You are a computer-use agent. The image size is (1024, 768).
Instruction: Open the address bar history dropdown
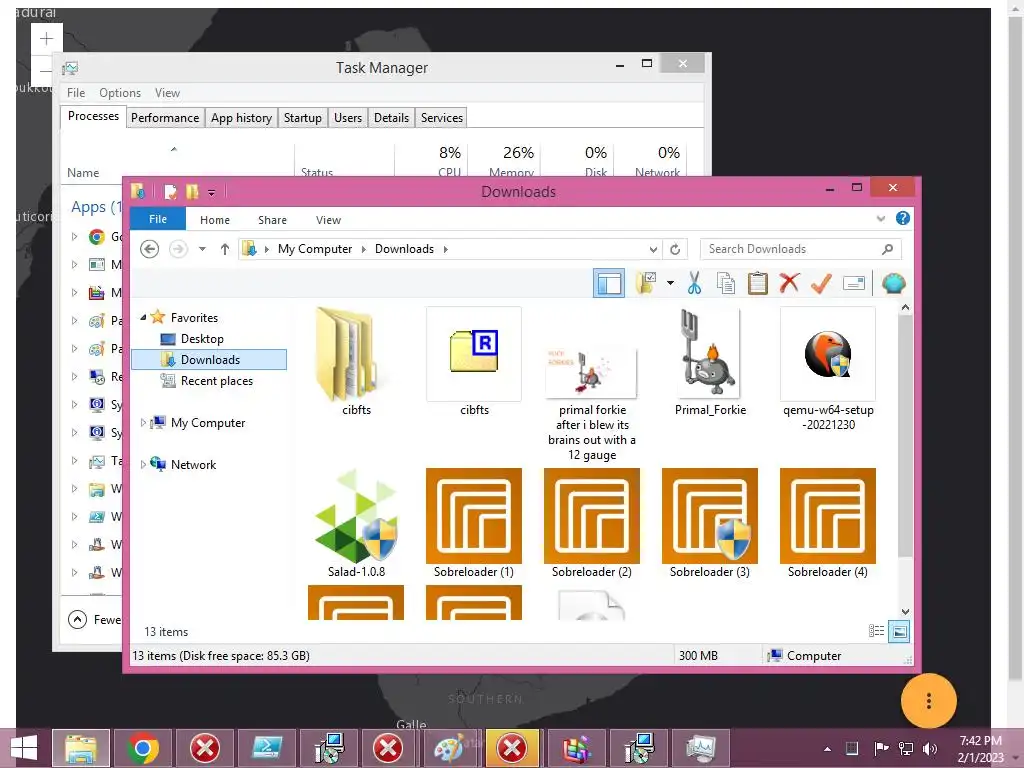(x=653, y=249)
